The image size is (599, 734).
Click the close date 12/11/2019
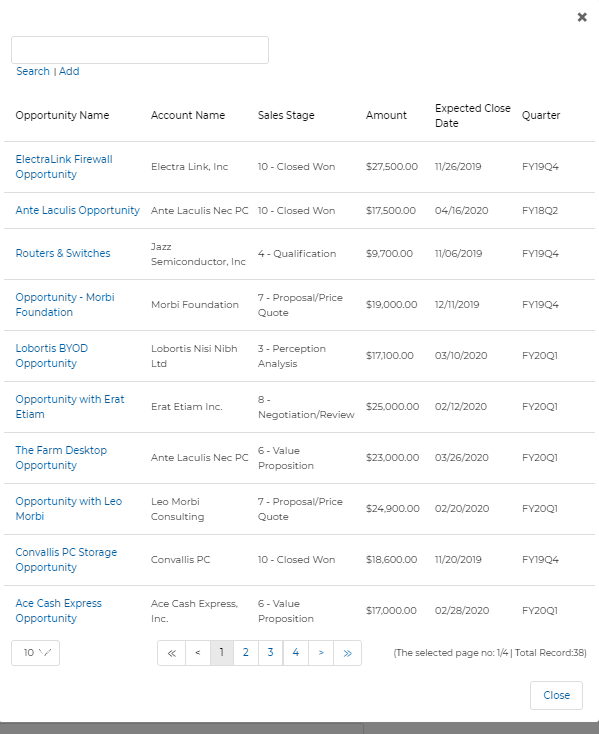tap(457, 305)
